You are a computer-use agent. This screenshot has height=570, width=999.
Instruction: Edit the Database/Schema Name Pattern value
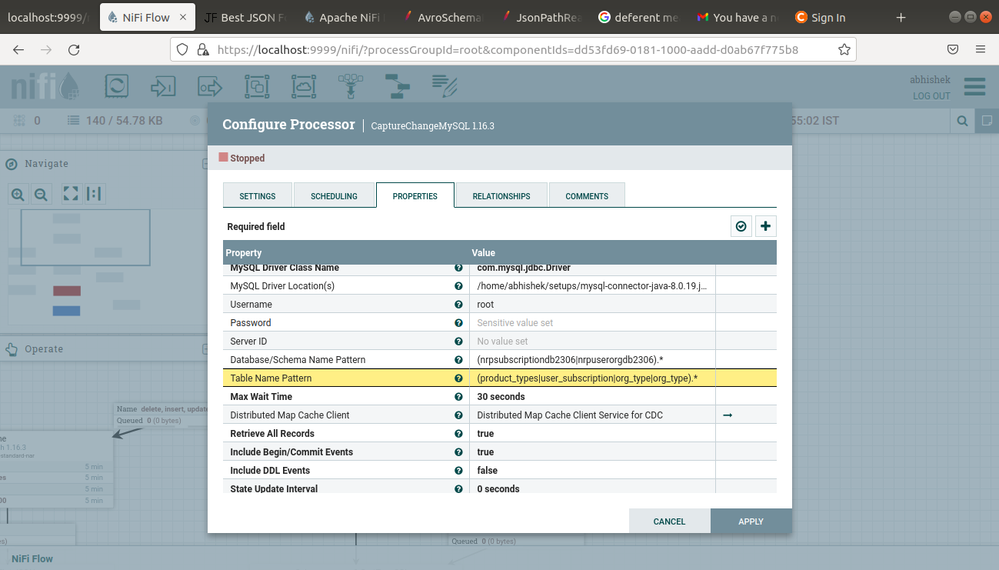pyautogui.click(x=590, y=360)
